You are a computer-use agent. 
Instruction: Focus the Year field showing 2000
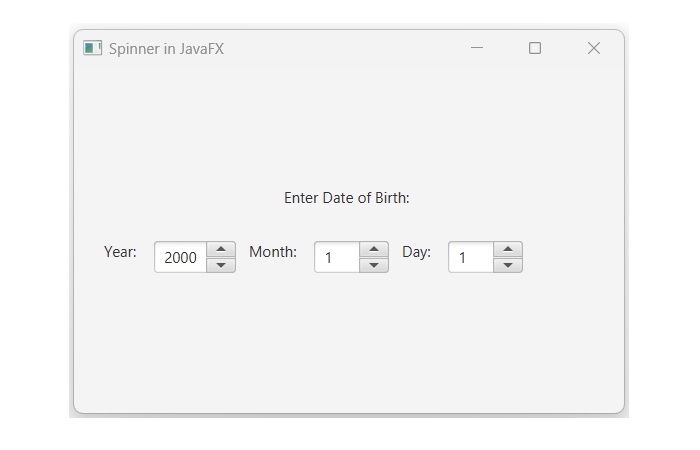(x=181, y=258)
